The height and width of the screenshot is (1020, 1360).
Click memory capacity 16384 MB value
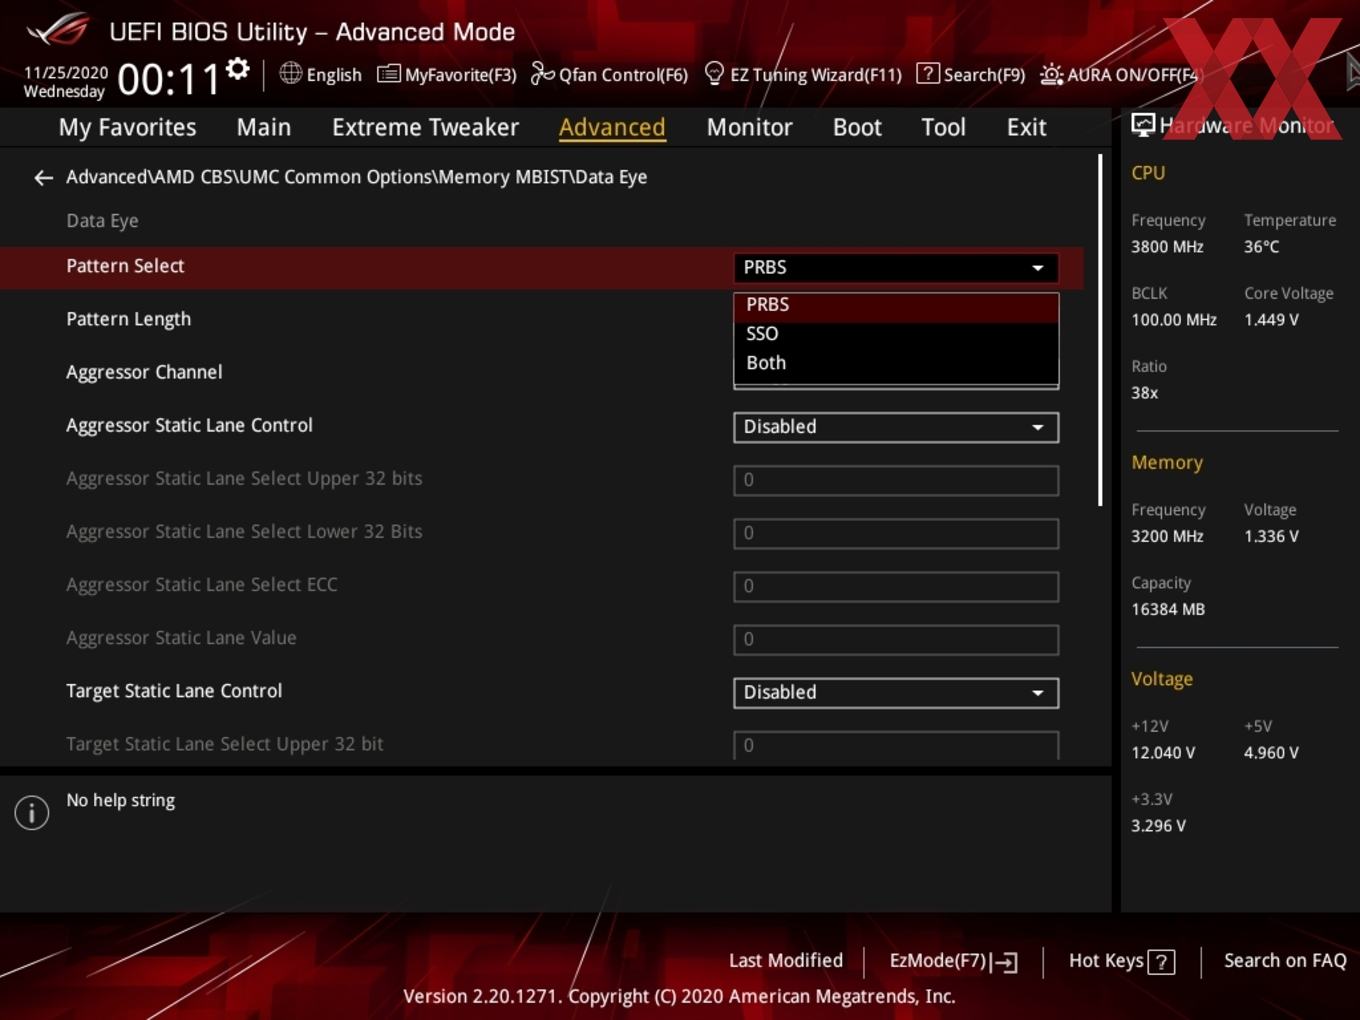pyautogui.click(x=1167, y=609)
